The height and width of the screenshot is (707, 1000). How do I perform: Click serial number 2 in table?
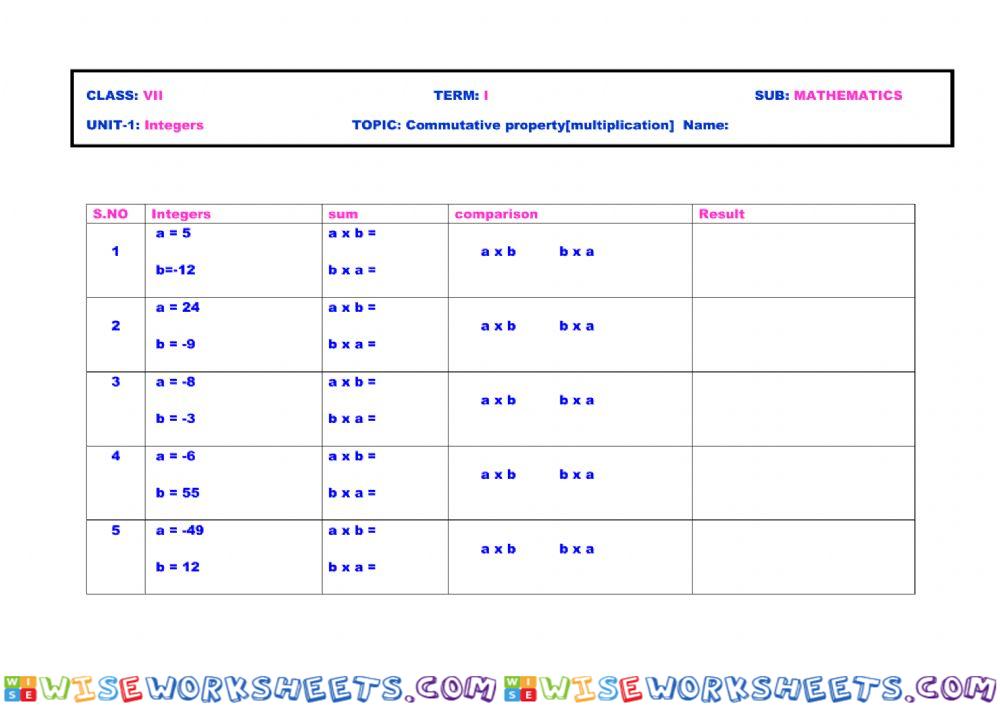pos(115,326)
